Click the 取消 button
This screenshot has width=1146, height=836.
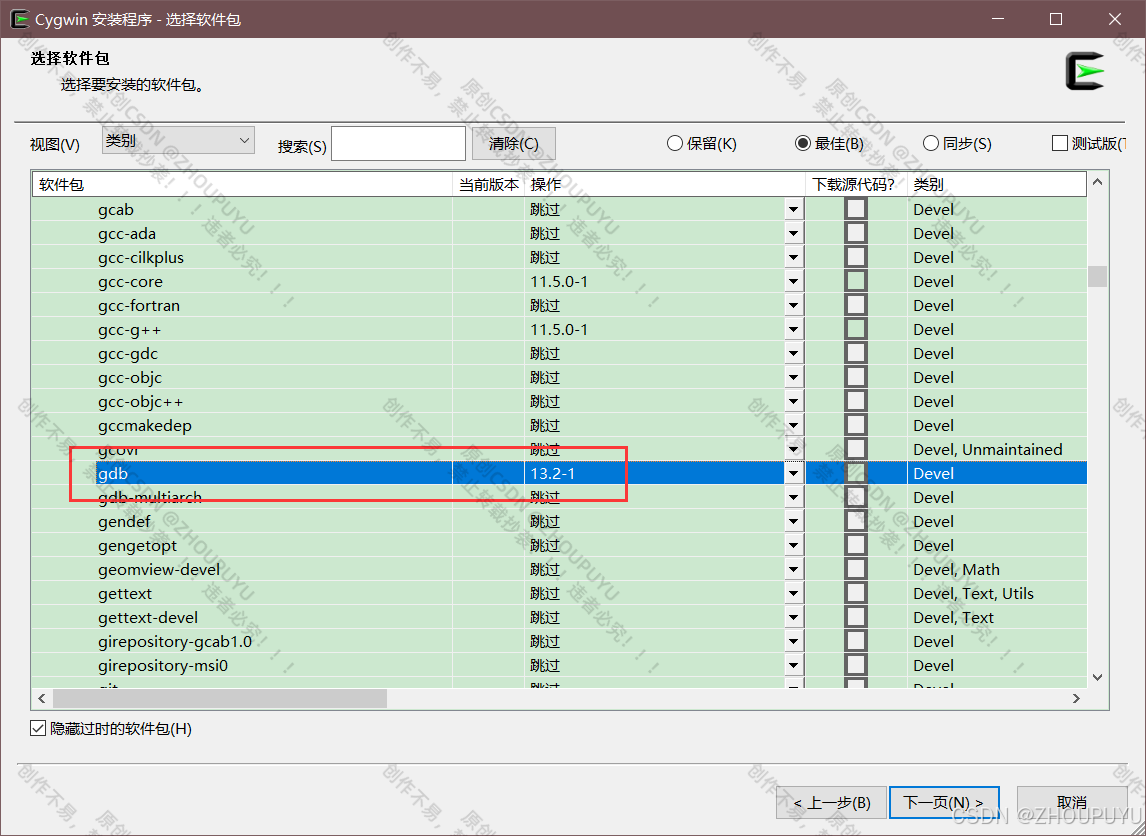pos(1071,803)
